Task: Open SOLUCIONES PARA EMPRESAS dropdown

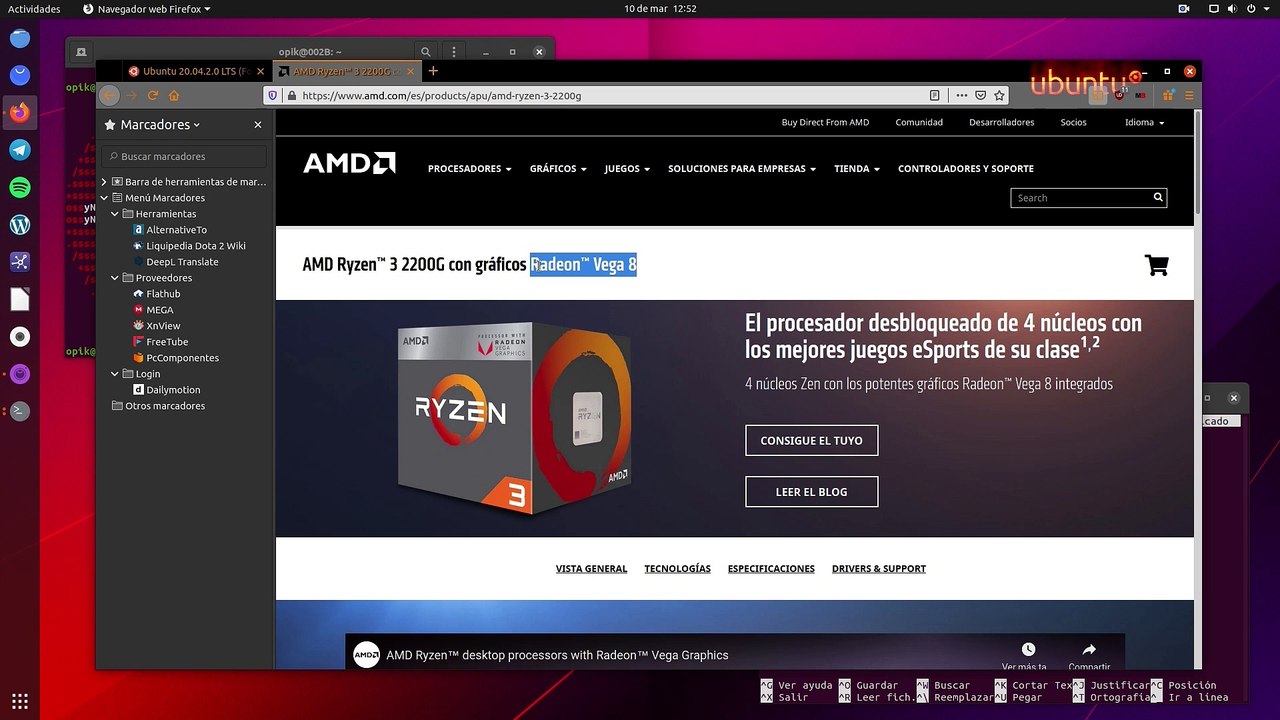Action: [x=742, y=169]
